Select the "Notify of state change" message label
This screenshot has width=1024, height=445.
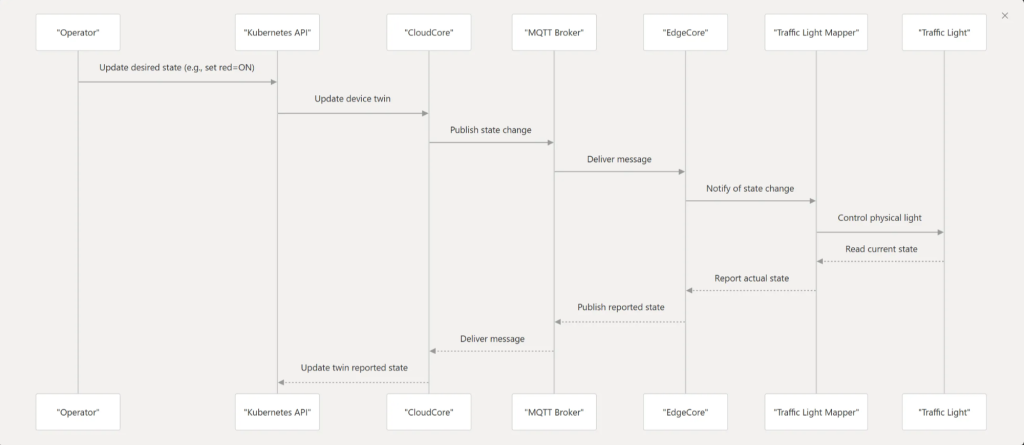click(750, 188)
